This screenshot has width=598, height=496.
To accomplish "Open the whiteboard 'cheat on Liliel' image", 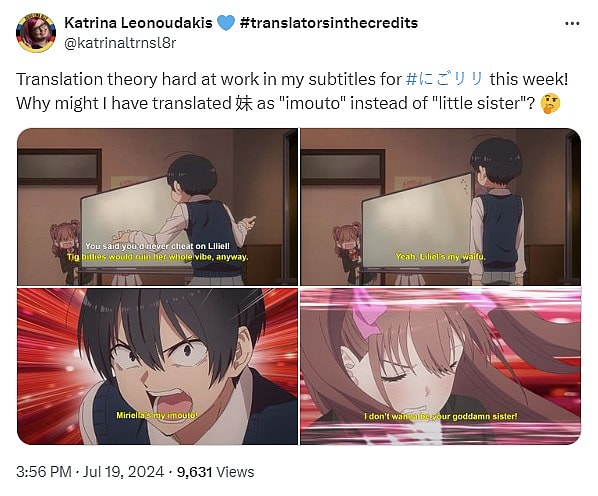I will click(158, 207).
